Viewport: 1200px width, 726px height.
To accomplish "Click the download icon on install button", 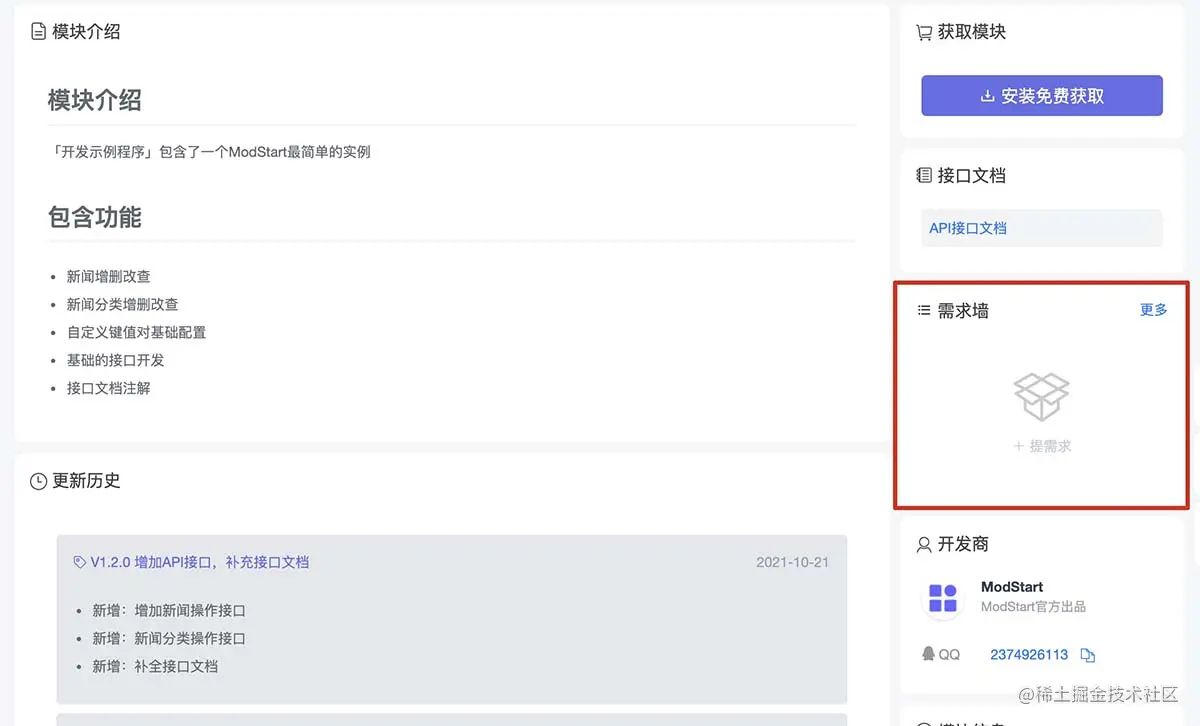I will (988, 96).
